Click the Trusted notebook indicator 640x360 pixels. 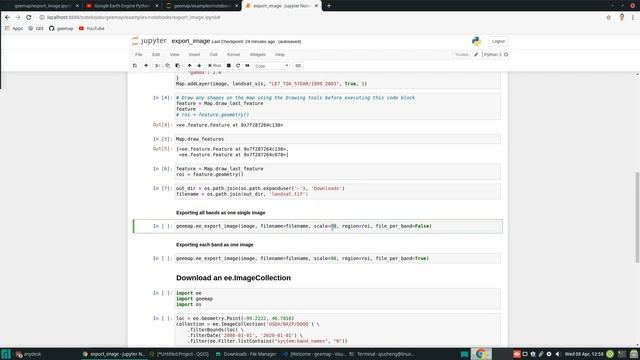coord(462,54)
